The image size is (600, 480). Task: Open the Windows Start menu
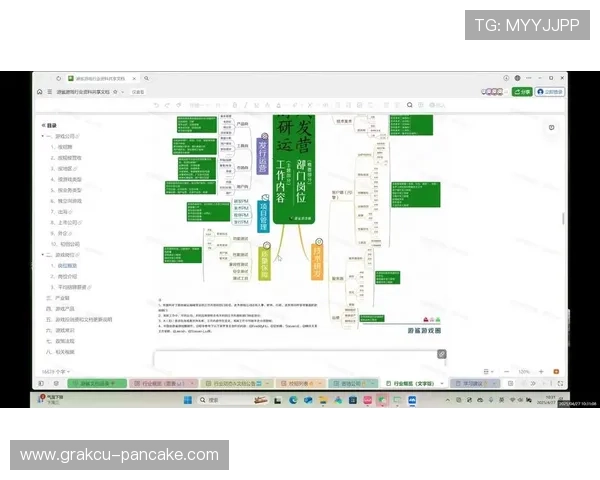click(x=186, y=400)
